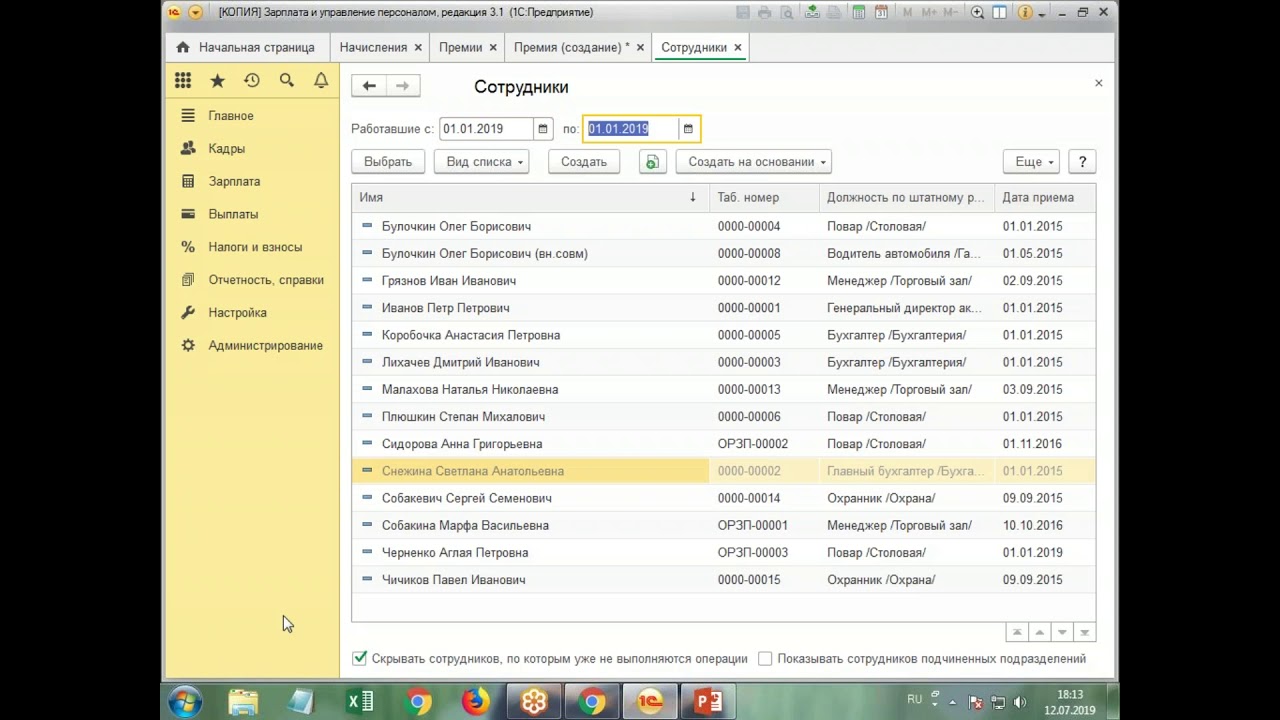Toggle the window panels layout icon

click(999, 13)
